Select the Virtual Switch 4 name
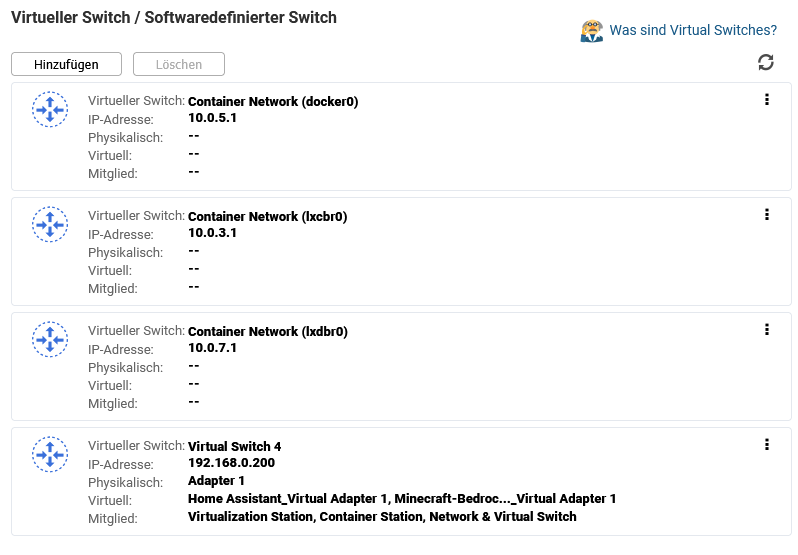This screenshot has width=798, height=555. click(x=234, y=447)
